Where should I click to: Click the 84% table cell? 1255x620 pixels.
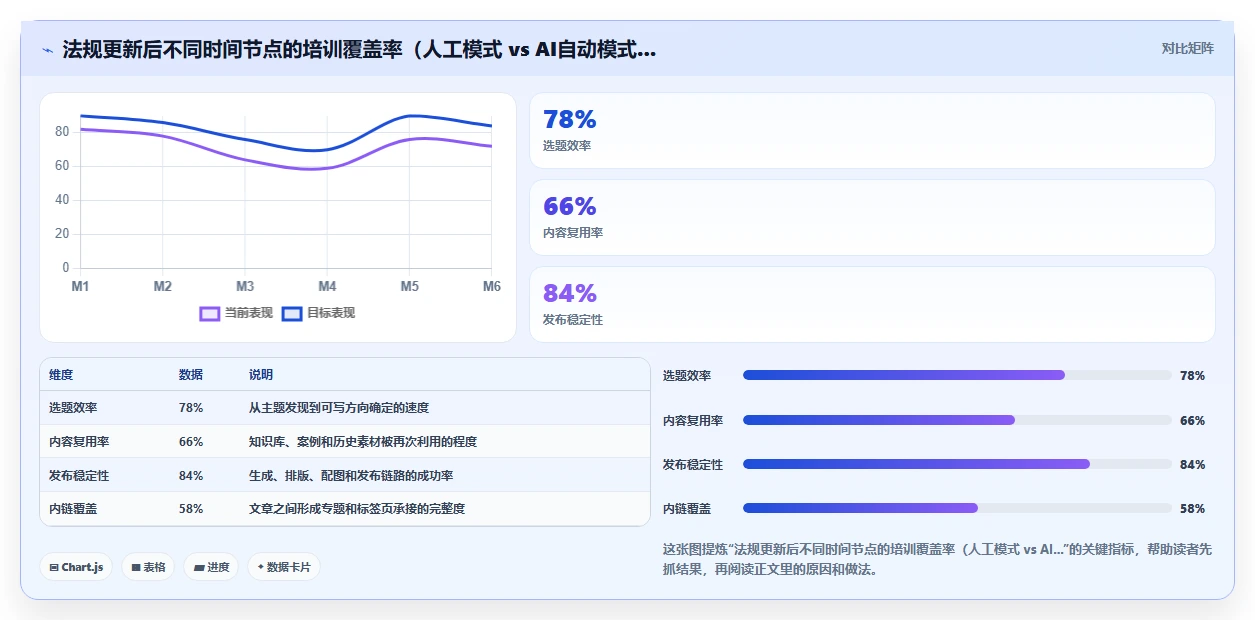[191, 475]
